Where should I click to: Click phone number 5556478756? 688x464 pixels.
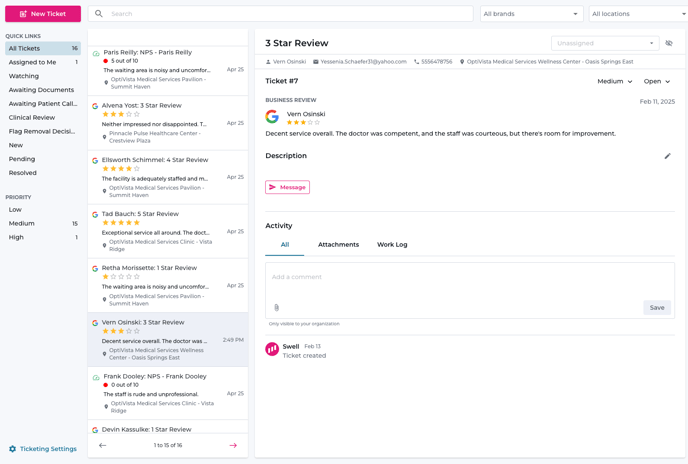437,62
